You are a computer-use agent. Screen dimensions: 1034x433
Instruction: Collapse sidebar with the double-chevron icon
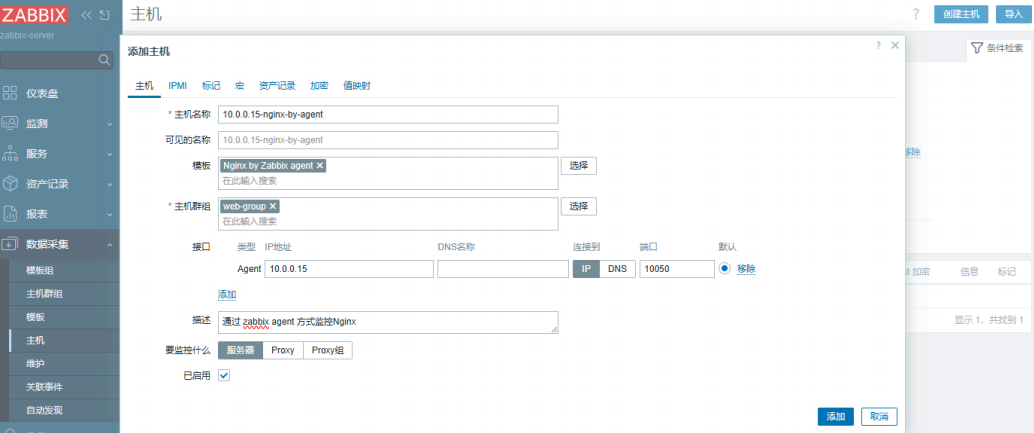[86, 14]
